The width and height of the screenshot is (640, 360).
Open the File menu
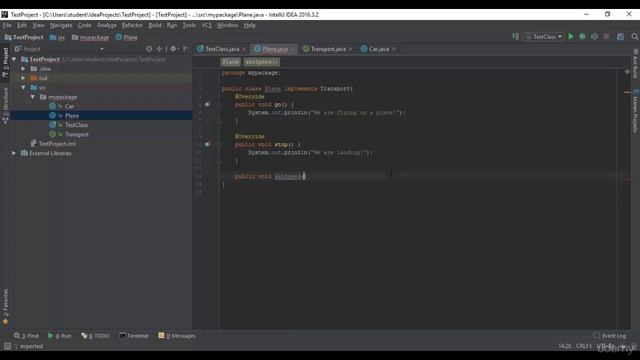point(7,25)
